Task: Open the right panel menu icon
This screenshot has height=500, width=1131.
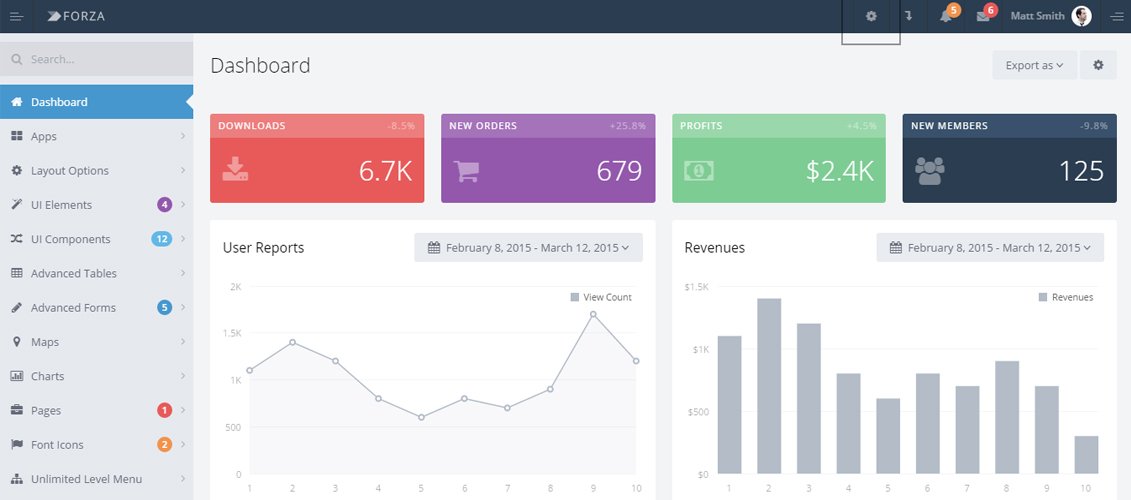Action: (1116, 16)
